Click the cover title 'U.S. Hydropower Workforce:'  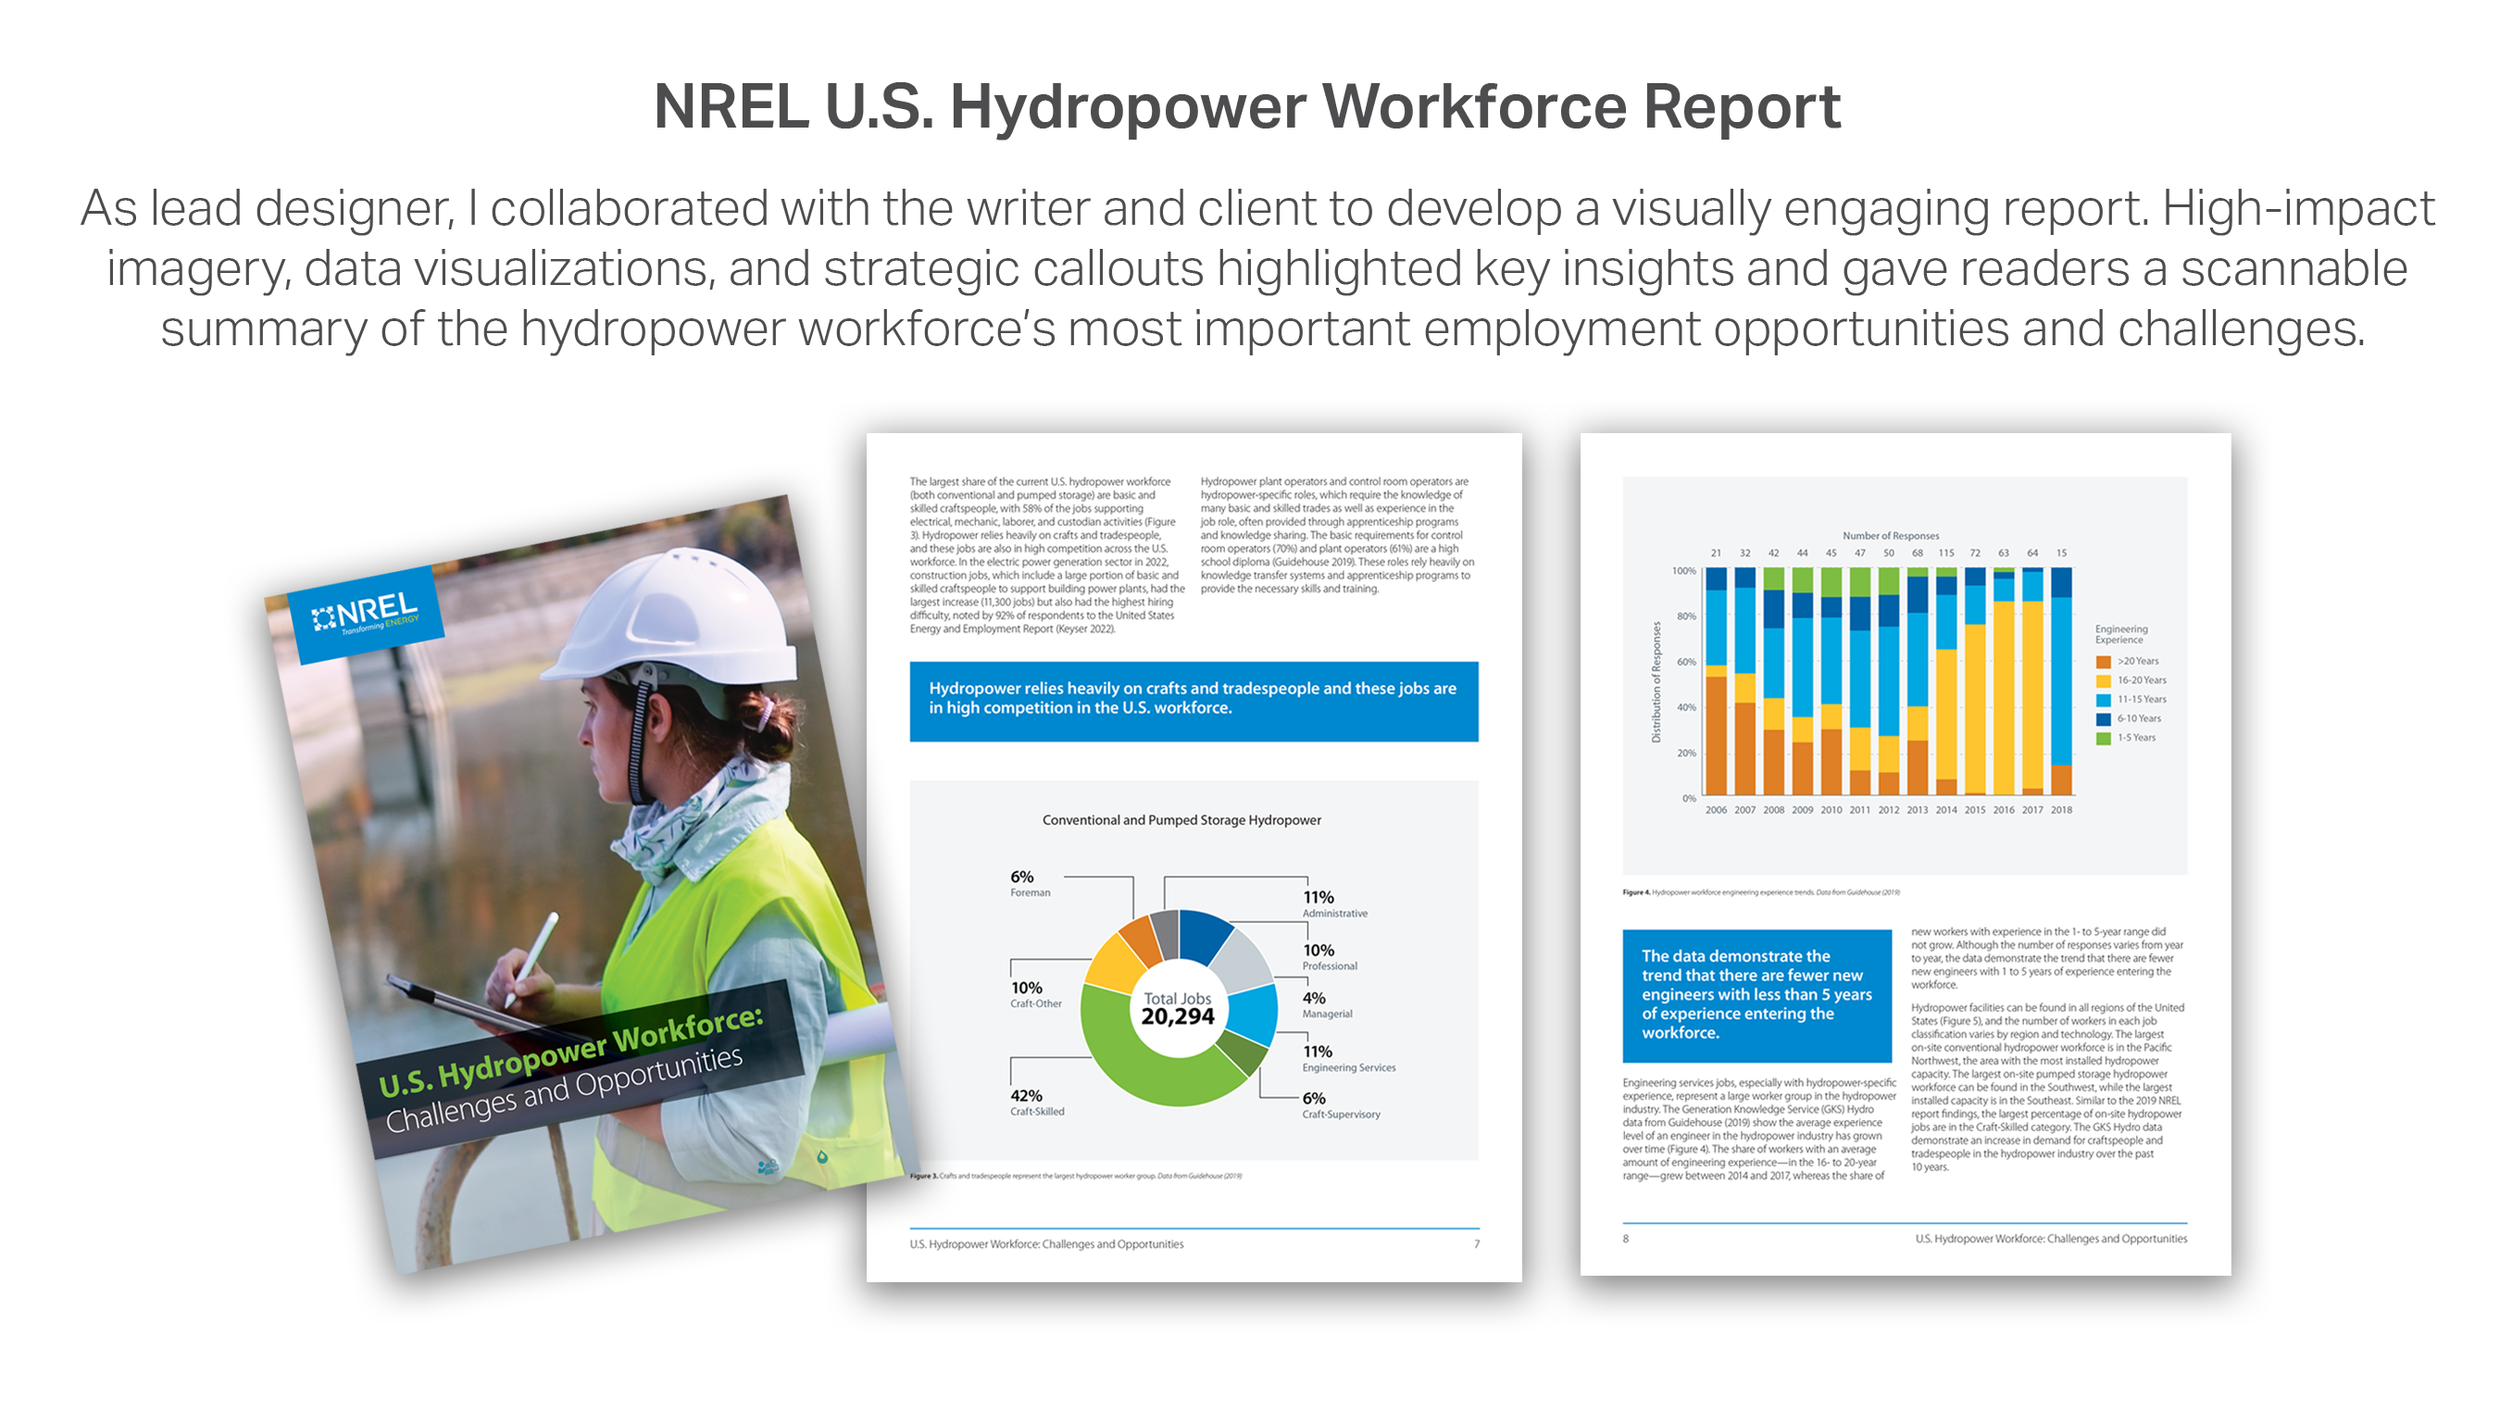pos(571,1053)
